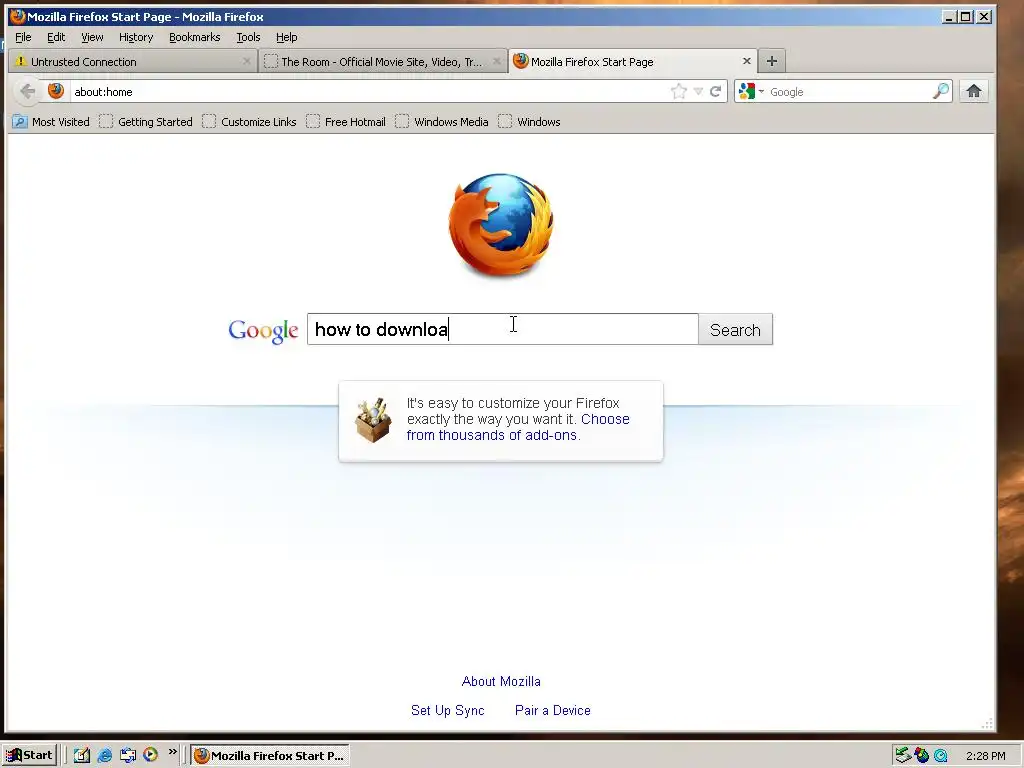Open the View menu
This screenshot has width=1024, height=768.
tap(92, 37)
